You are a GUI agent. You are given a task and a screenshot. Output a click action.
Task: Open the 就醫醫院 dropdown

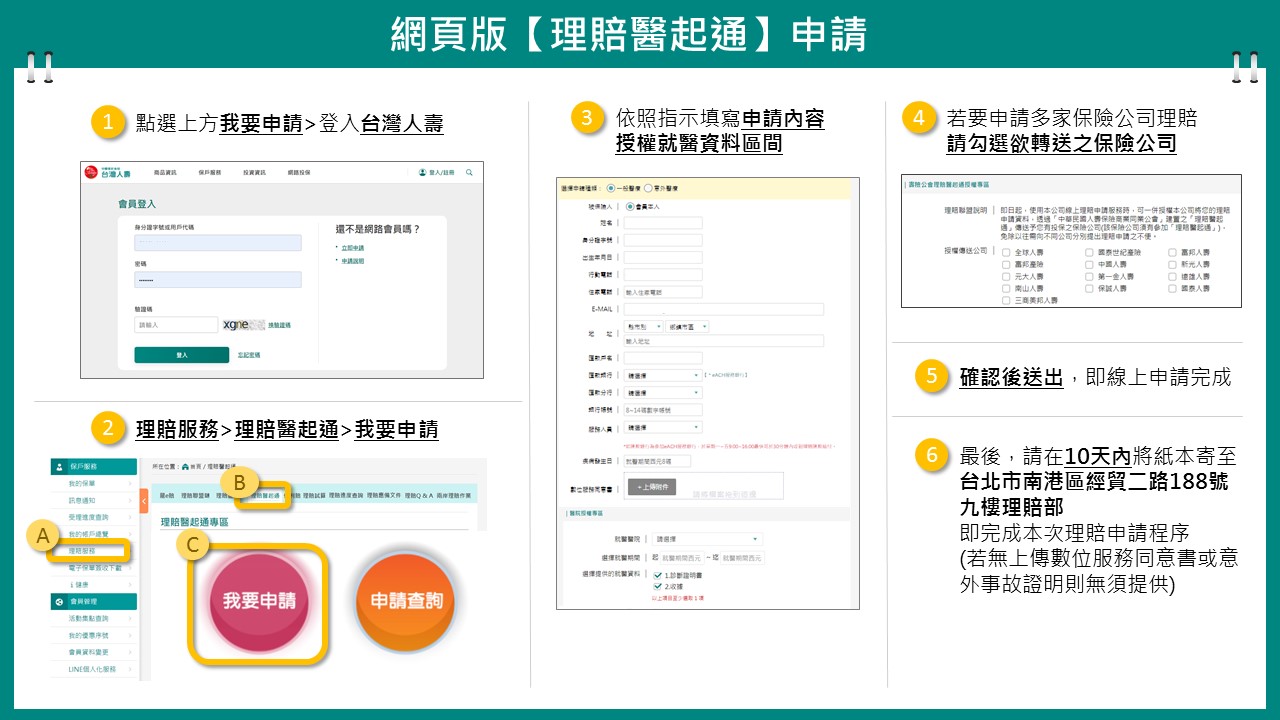click(x=707, y=539)
